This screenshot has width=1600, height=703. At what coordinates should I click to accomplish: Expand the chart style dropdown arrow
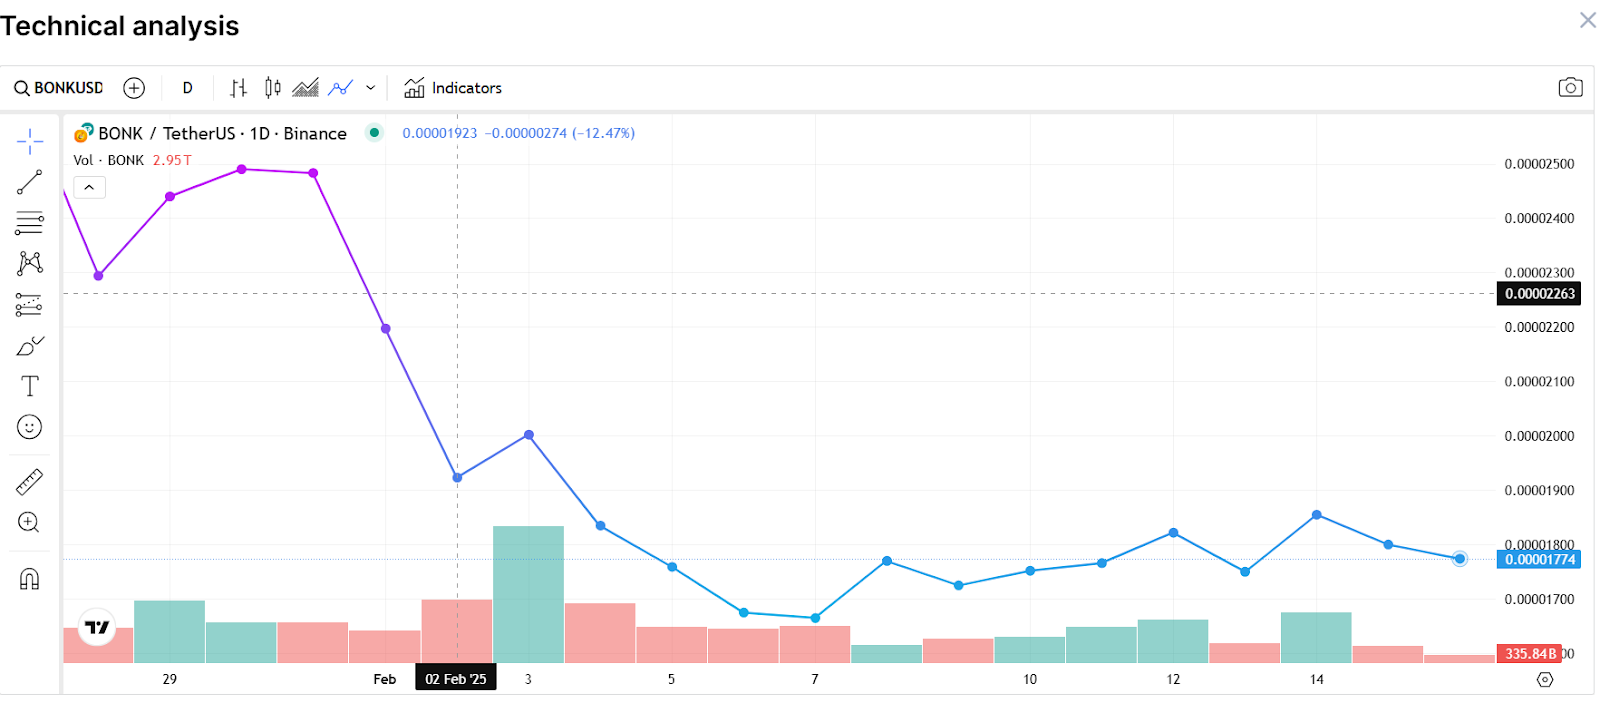(370, 88)
